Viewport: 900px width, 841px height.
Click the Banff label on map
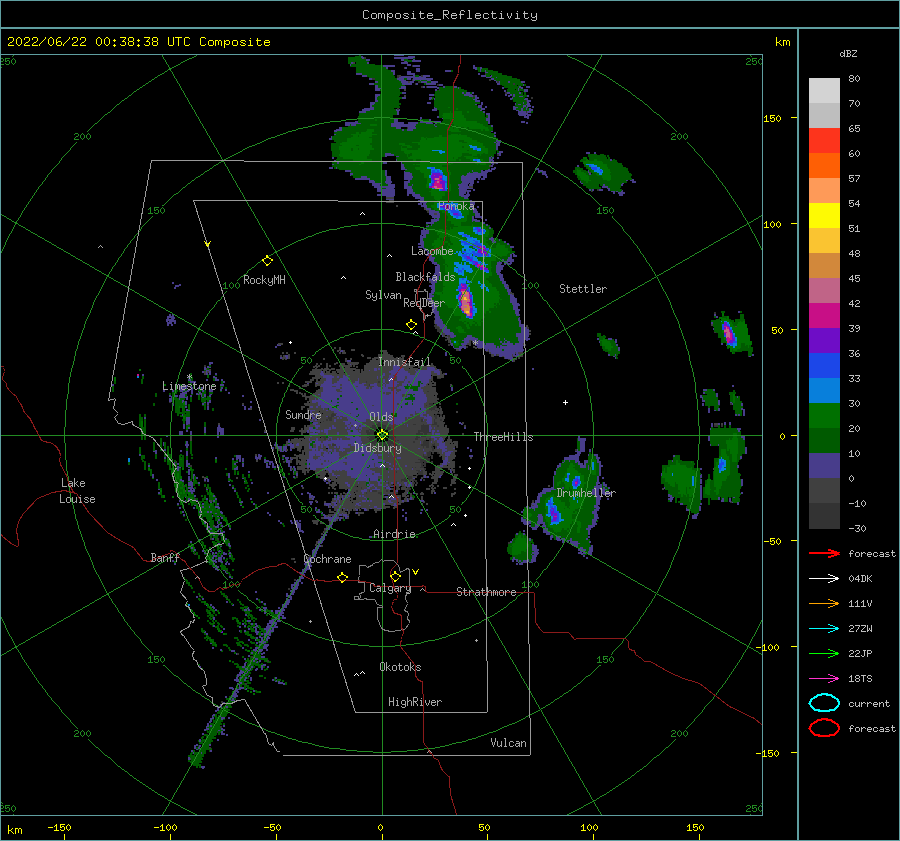(165, 557)
